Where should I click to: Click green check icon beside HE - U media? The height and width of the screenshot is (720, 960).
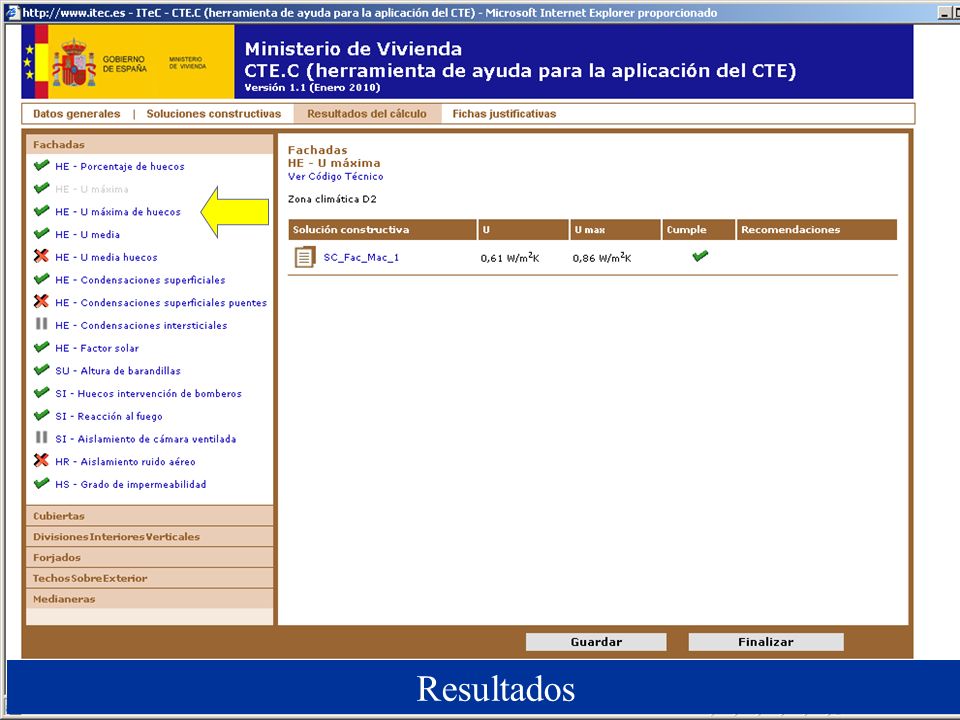coord(42,233)
